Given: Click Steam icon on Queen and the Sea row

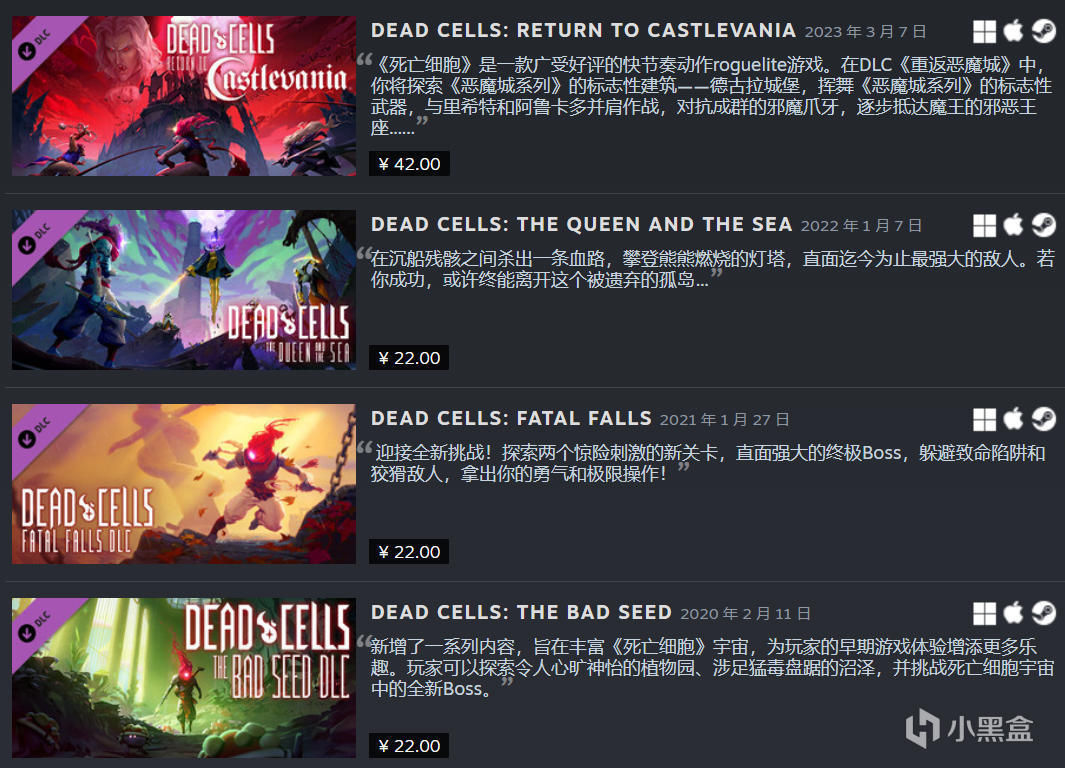Looking at the screenshot, I should [x=1044, y=225].
